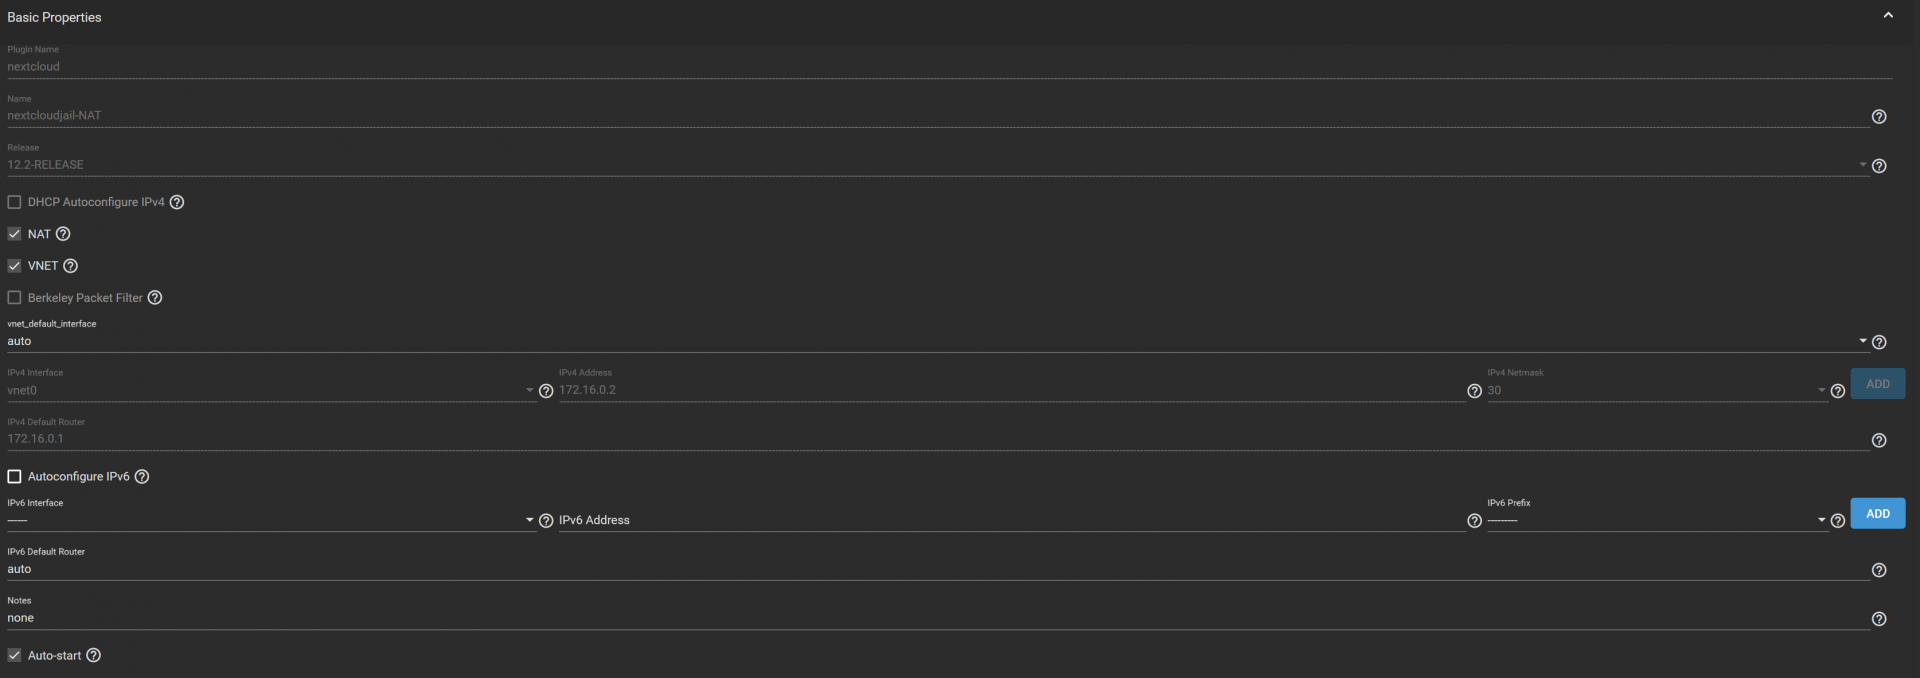Click help icon for Autoconfigure IPv6
Screen dimensions: 1920x678
click(142, 477)
